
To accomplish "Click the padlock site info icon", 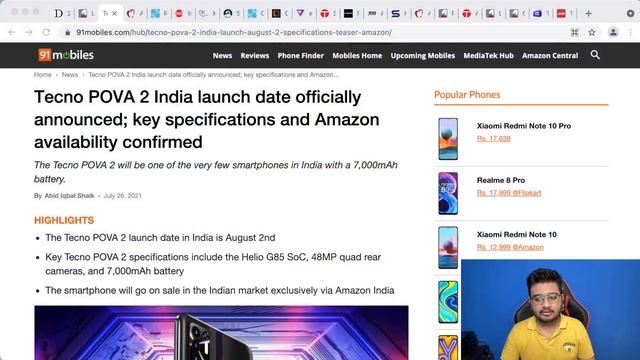I will (68, 32).
